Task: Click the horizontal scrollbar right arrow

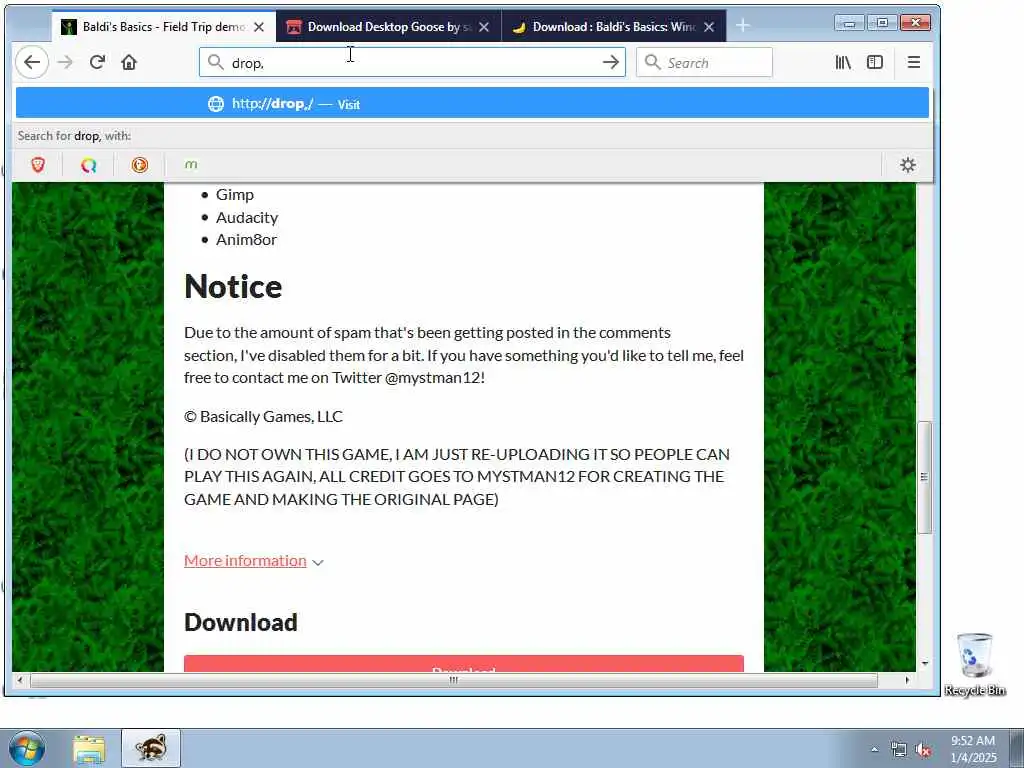Action: click(907, 680)
